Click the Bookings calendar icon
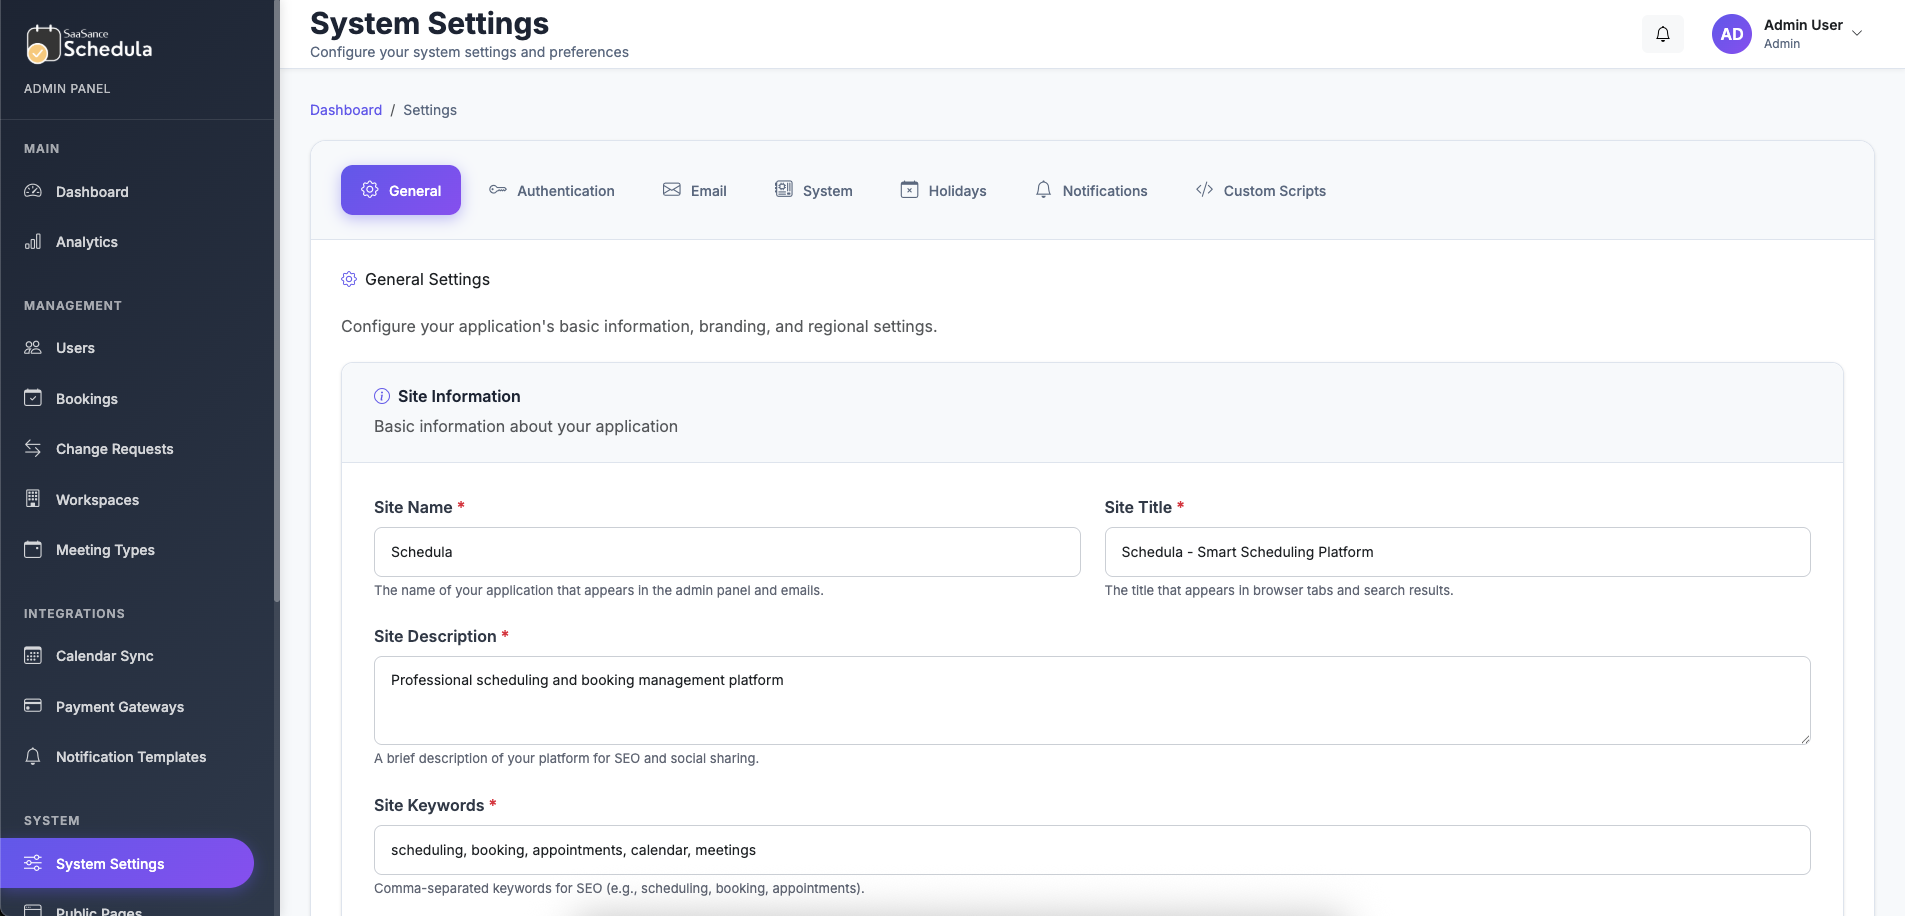This screenshot has width=1905, height=916. point(33,398)
